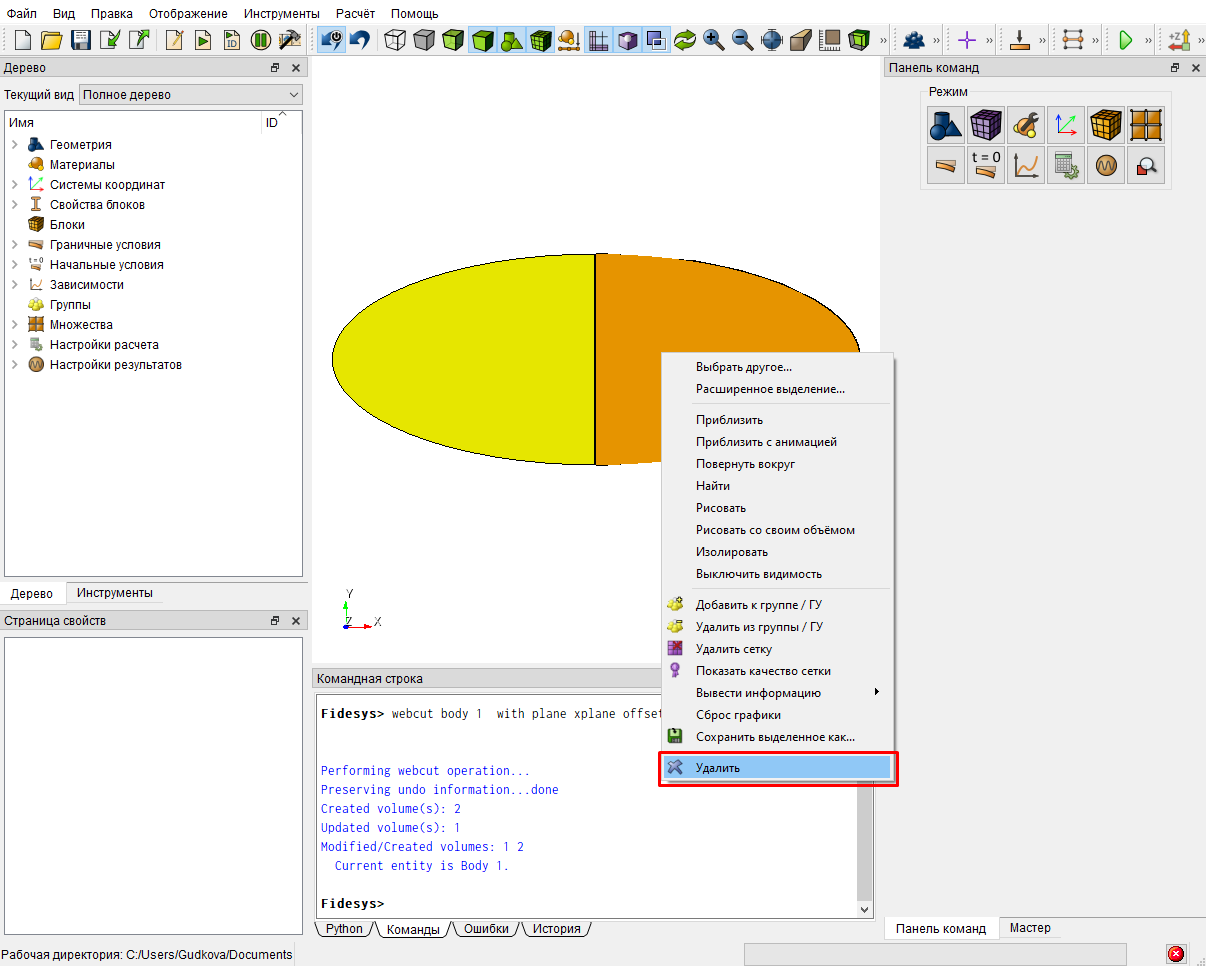Switch to Мастер tab
The height and width of the screenshot is (966, 1206).
pos(1030,928)
